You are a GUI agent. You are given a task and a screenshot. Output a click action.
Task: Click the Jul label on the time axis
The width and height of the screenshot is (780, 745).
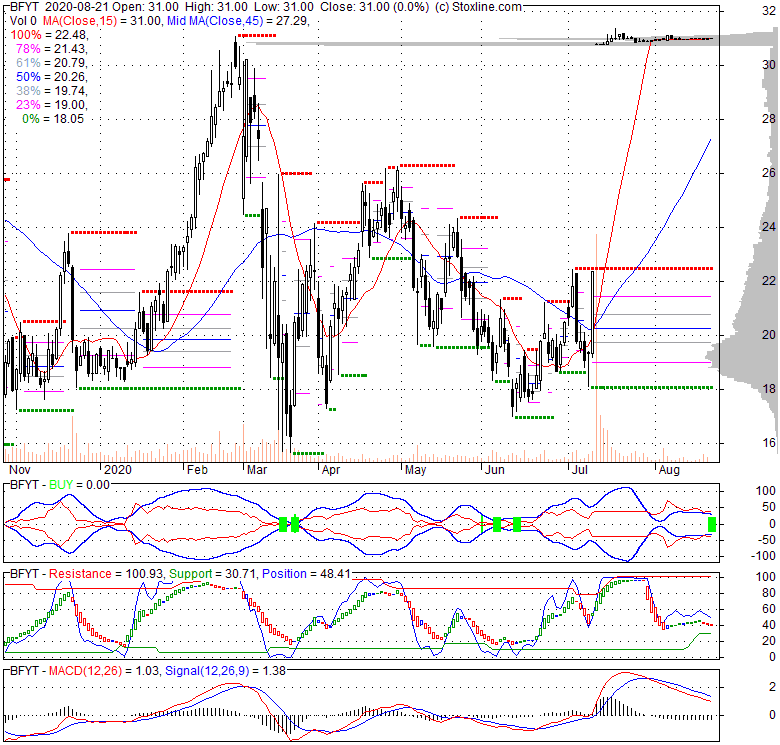(580, 470)
